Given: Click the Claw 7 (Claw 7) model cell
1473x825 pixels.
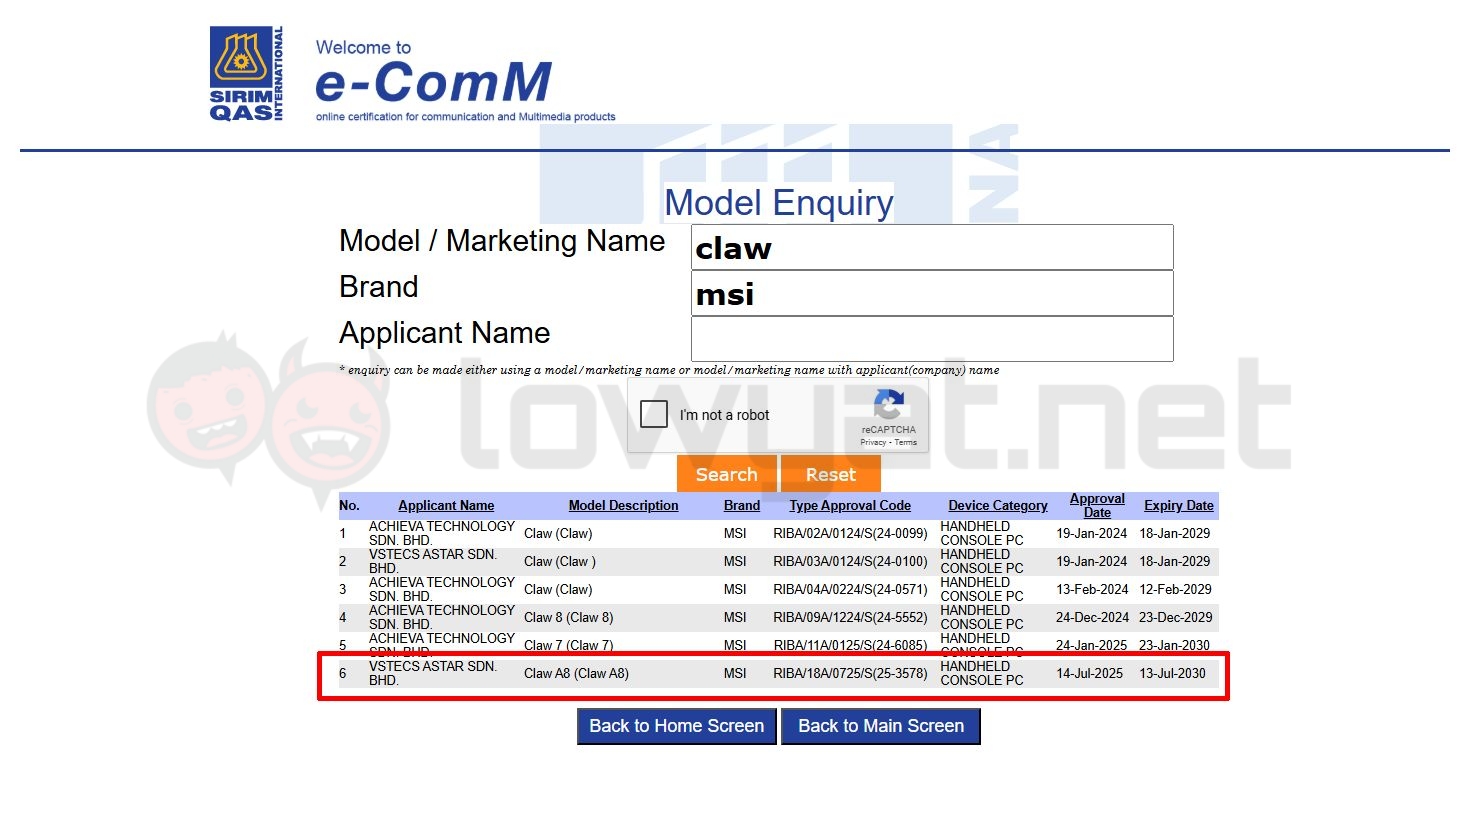Looking at the screenshot, I should [569, 645].
